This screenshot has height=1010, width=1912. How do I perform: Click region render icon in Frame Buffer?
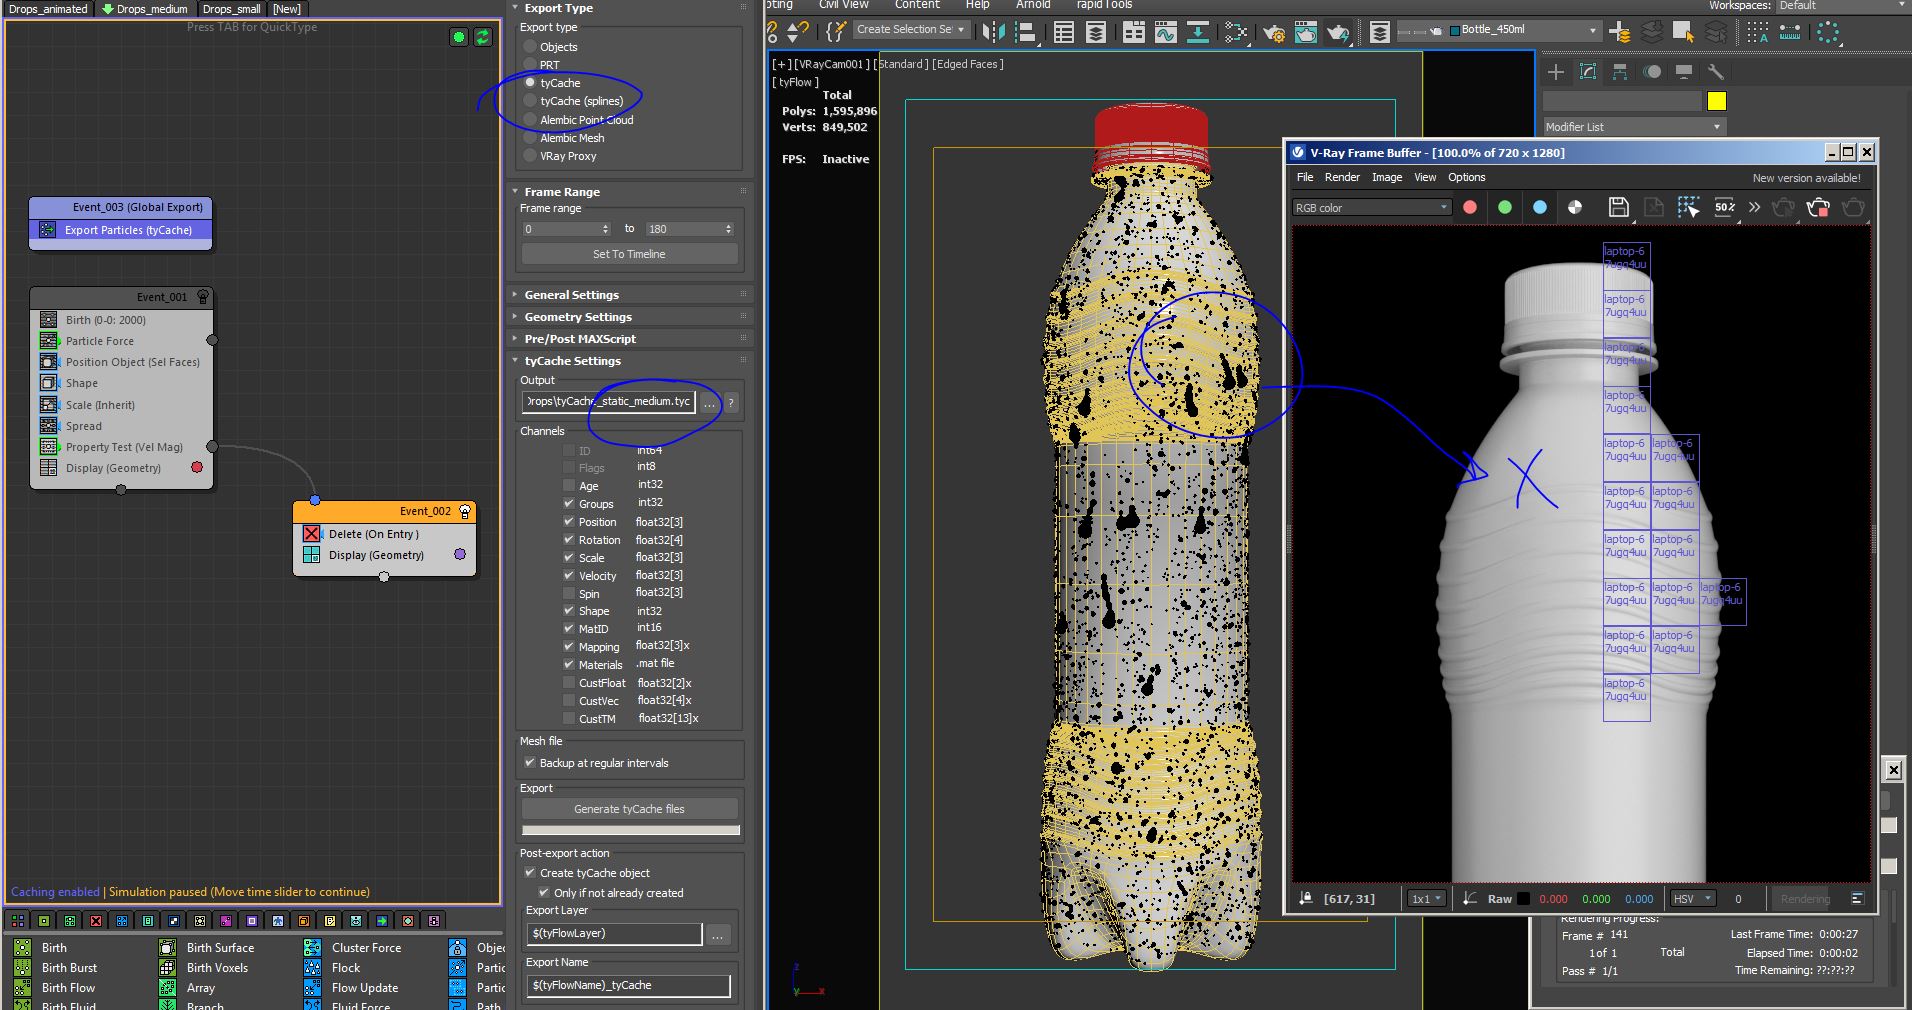(x=1688, y=207)
